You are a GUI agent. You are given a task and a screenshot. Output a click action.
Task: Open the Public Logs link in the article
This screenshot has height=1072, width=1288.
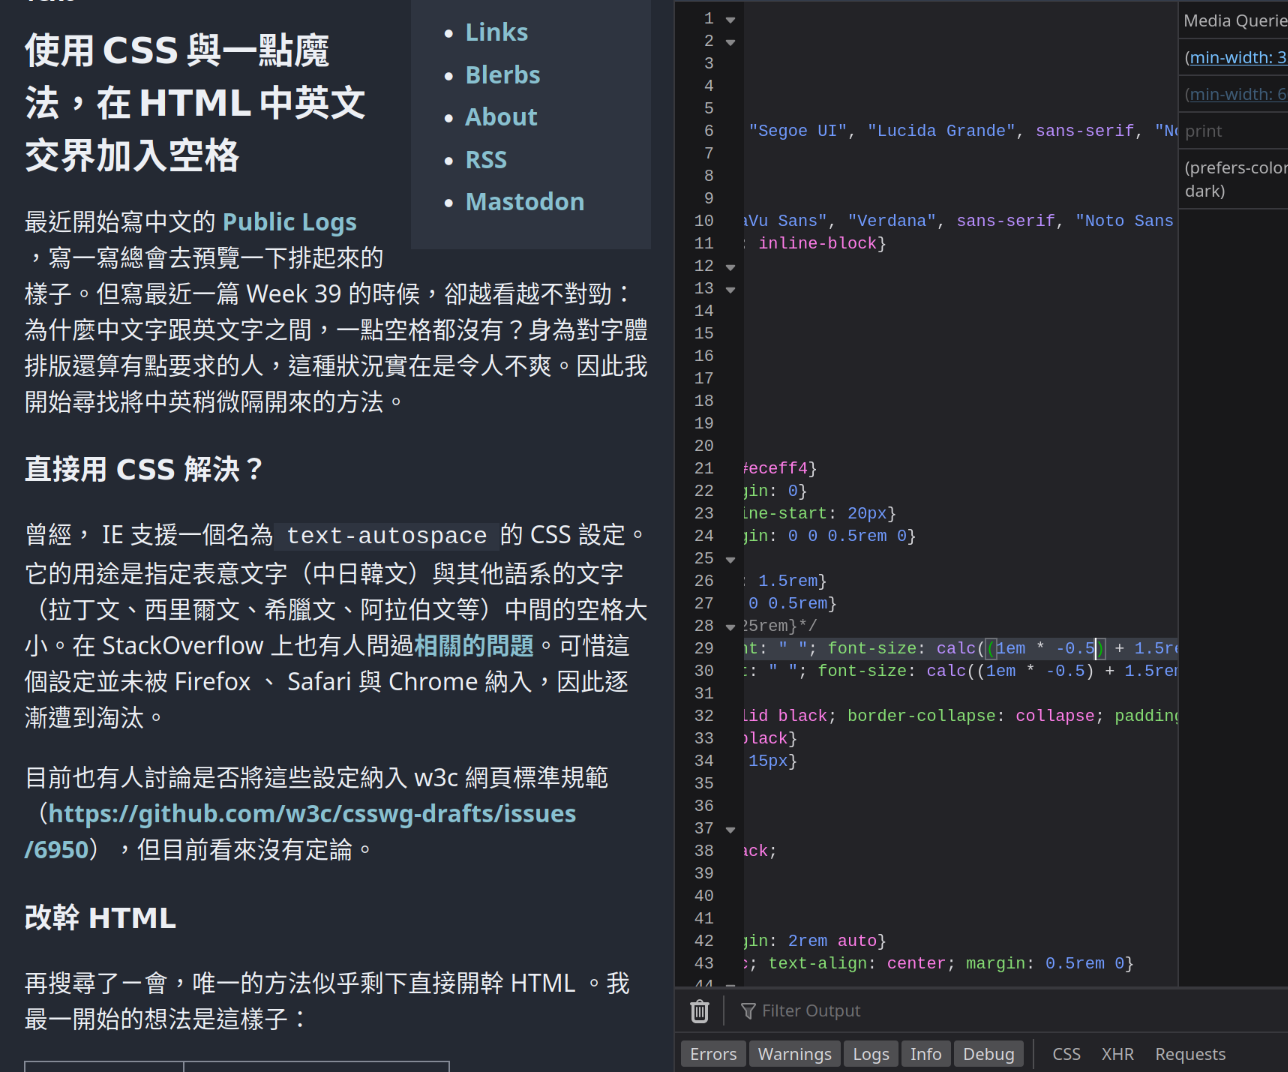[289, 222]
